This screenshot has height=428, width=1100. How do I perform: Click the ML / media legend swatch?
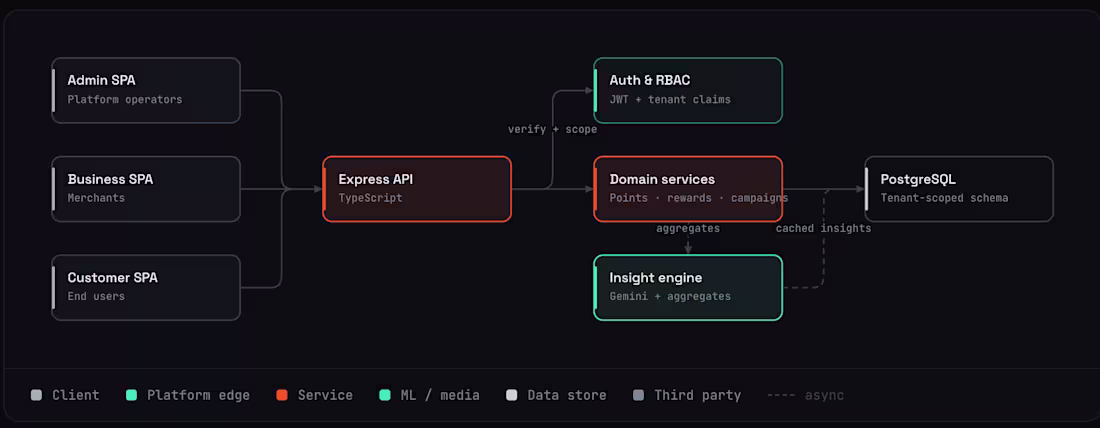pos(384,395)
